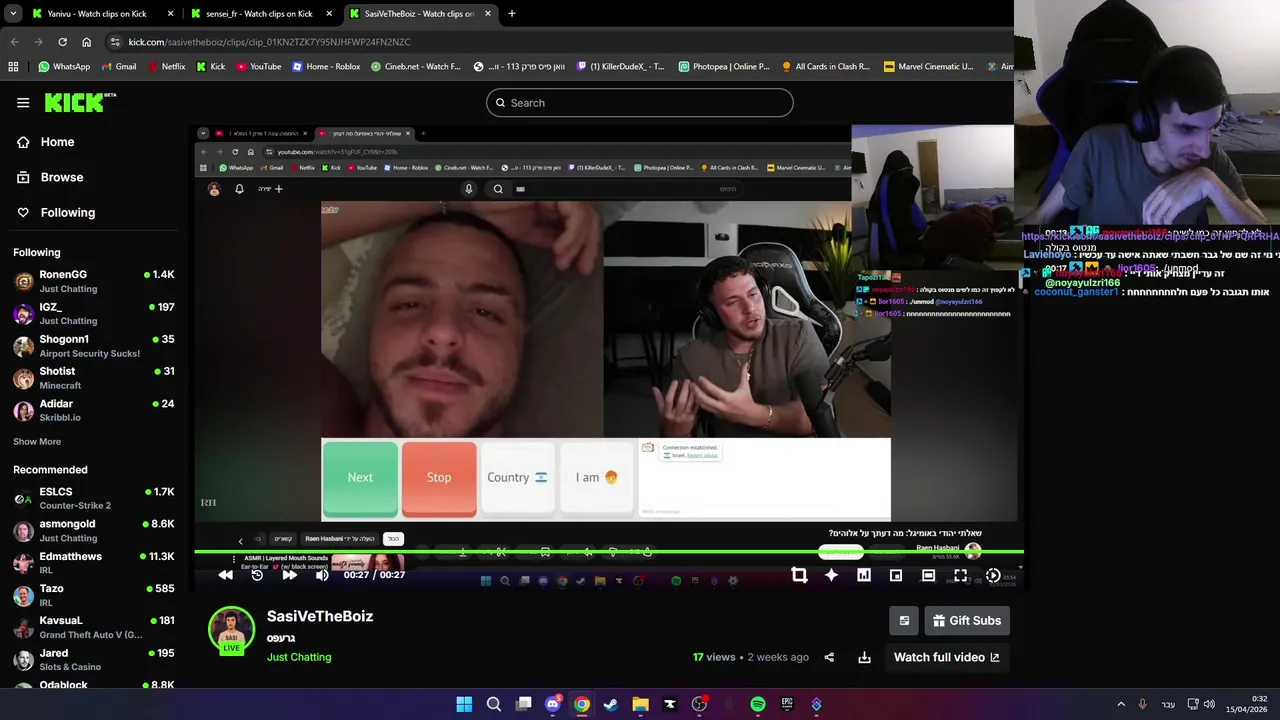Click the replay circular-arrow player icon

(257, 575)
